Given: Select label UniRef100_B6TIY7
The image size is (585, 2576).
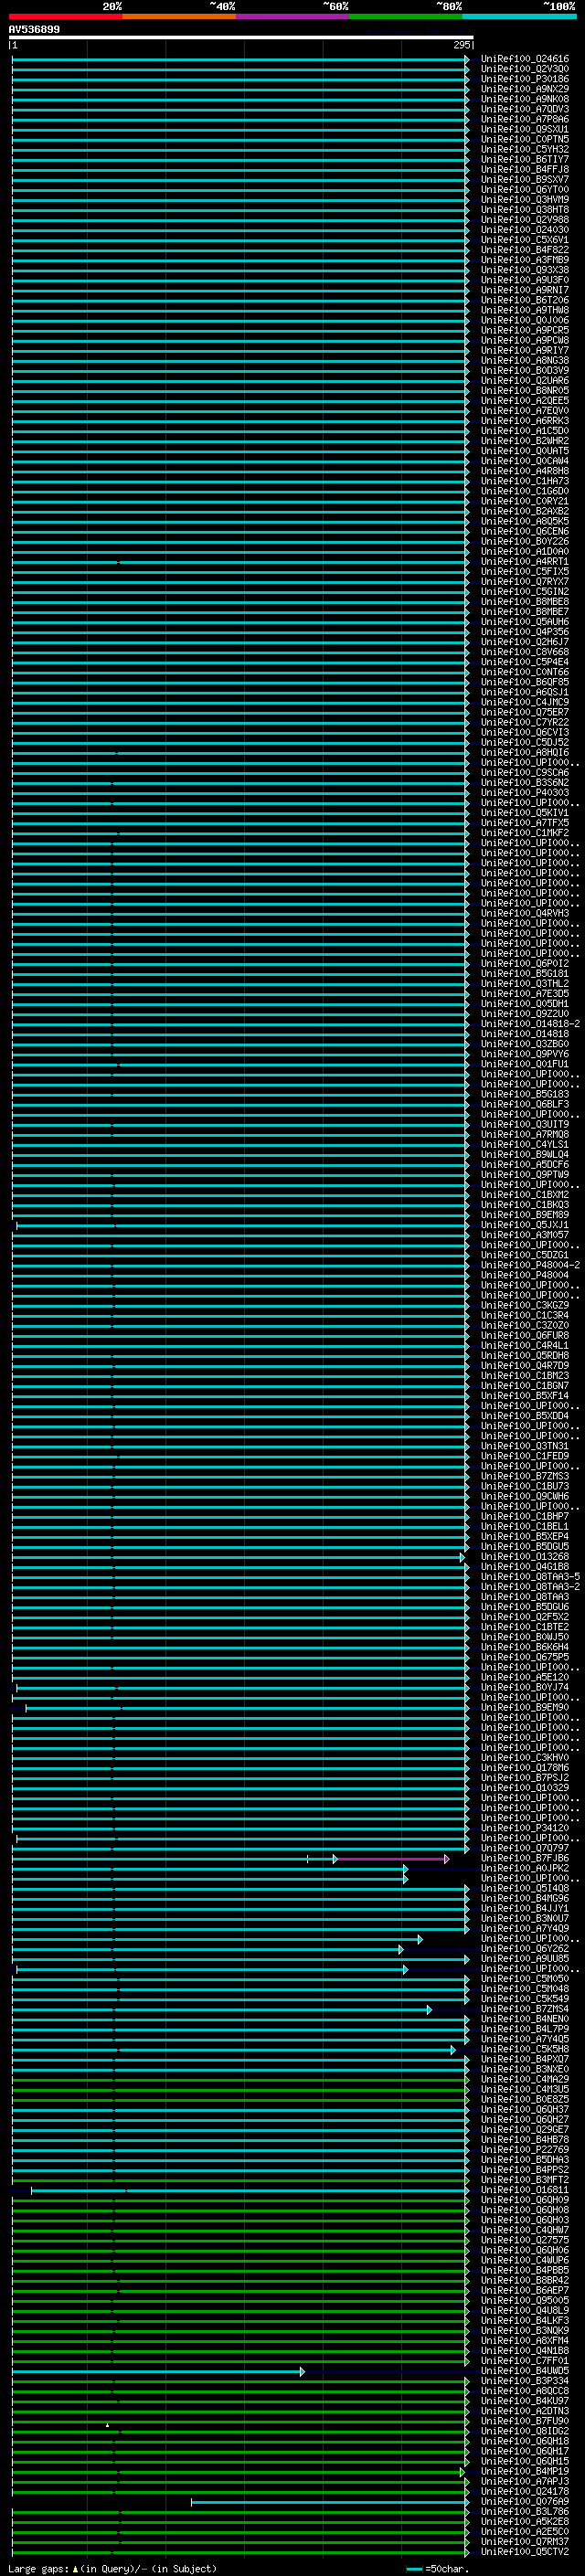Looking at the screenshot, I should pyautogui.click(x=525, y=160).
